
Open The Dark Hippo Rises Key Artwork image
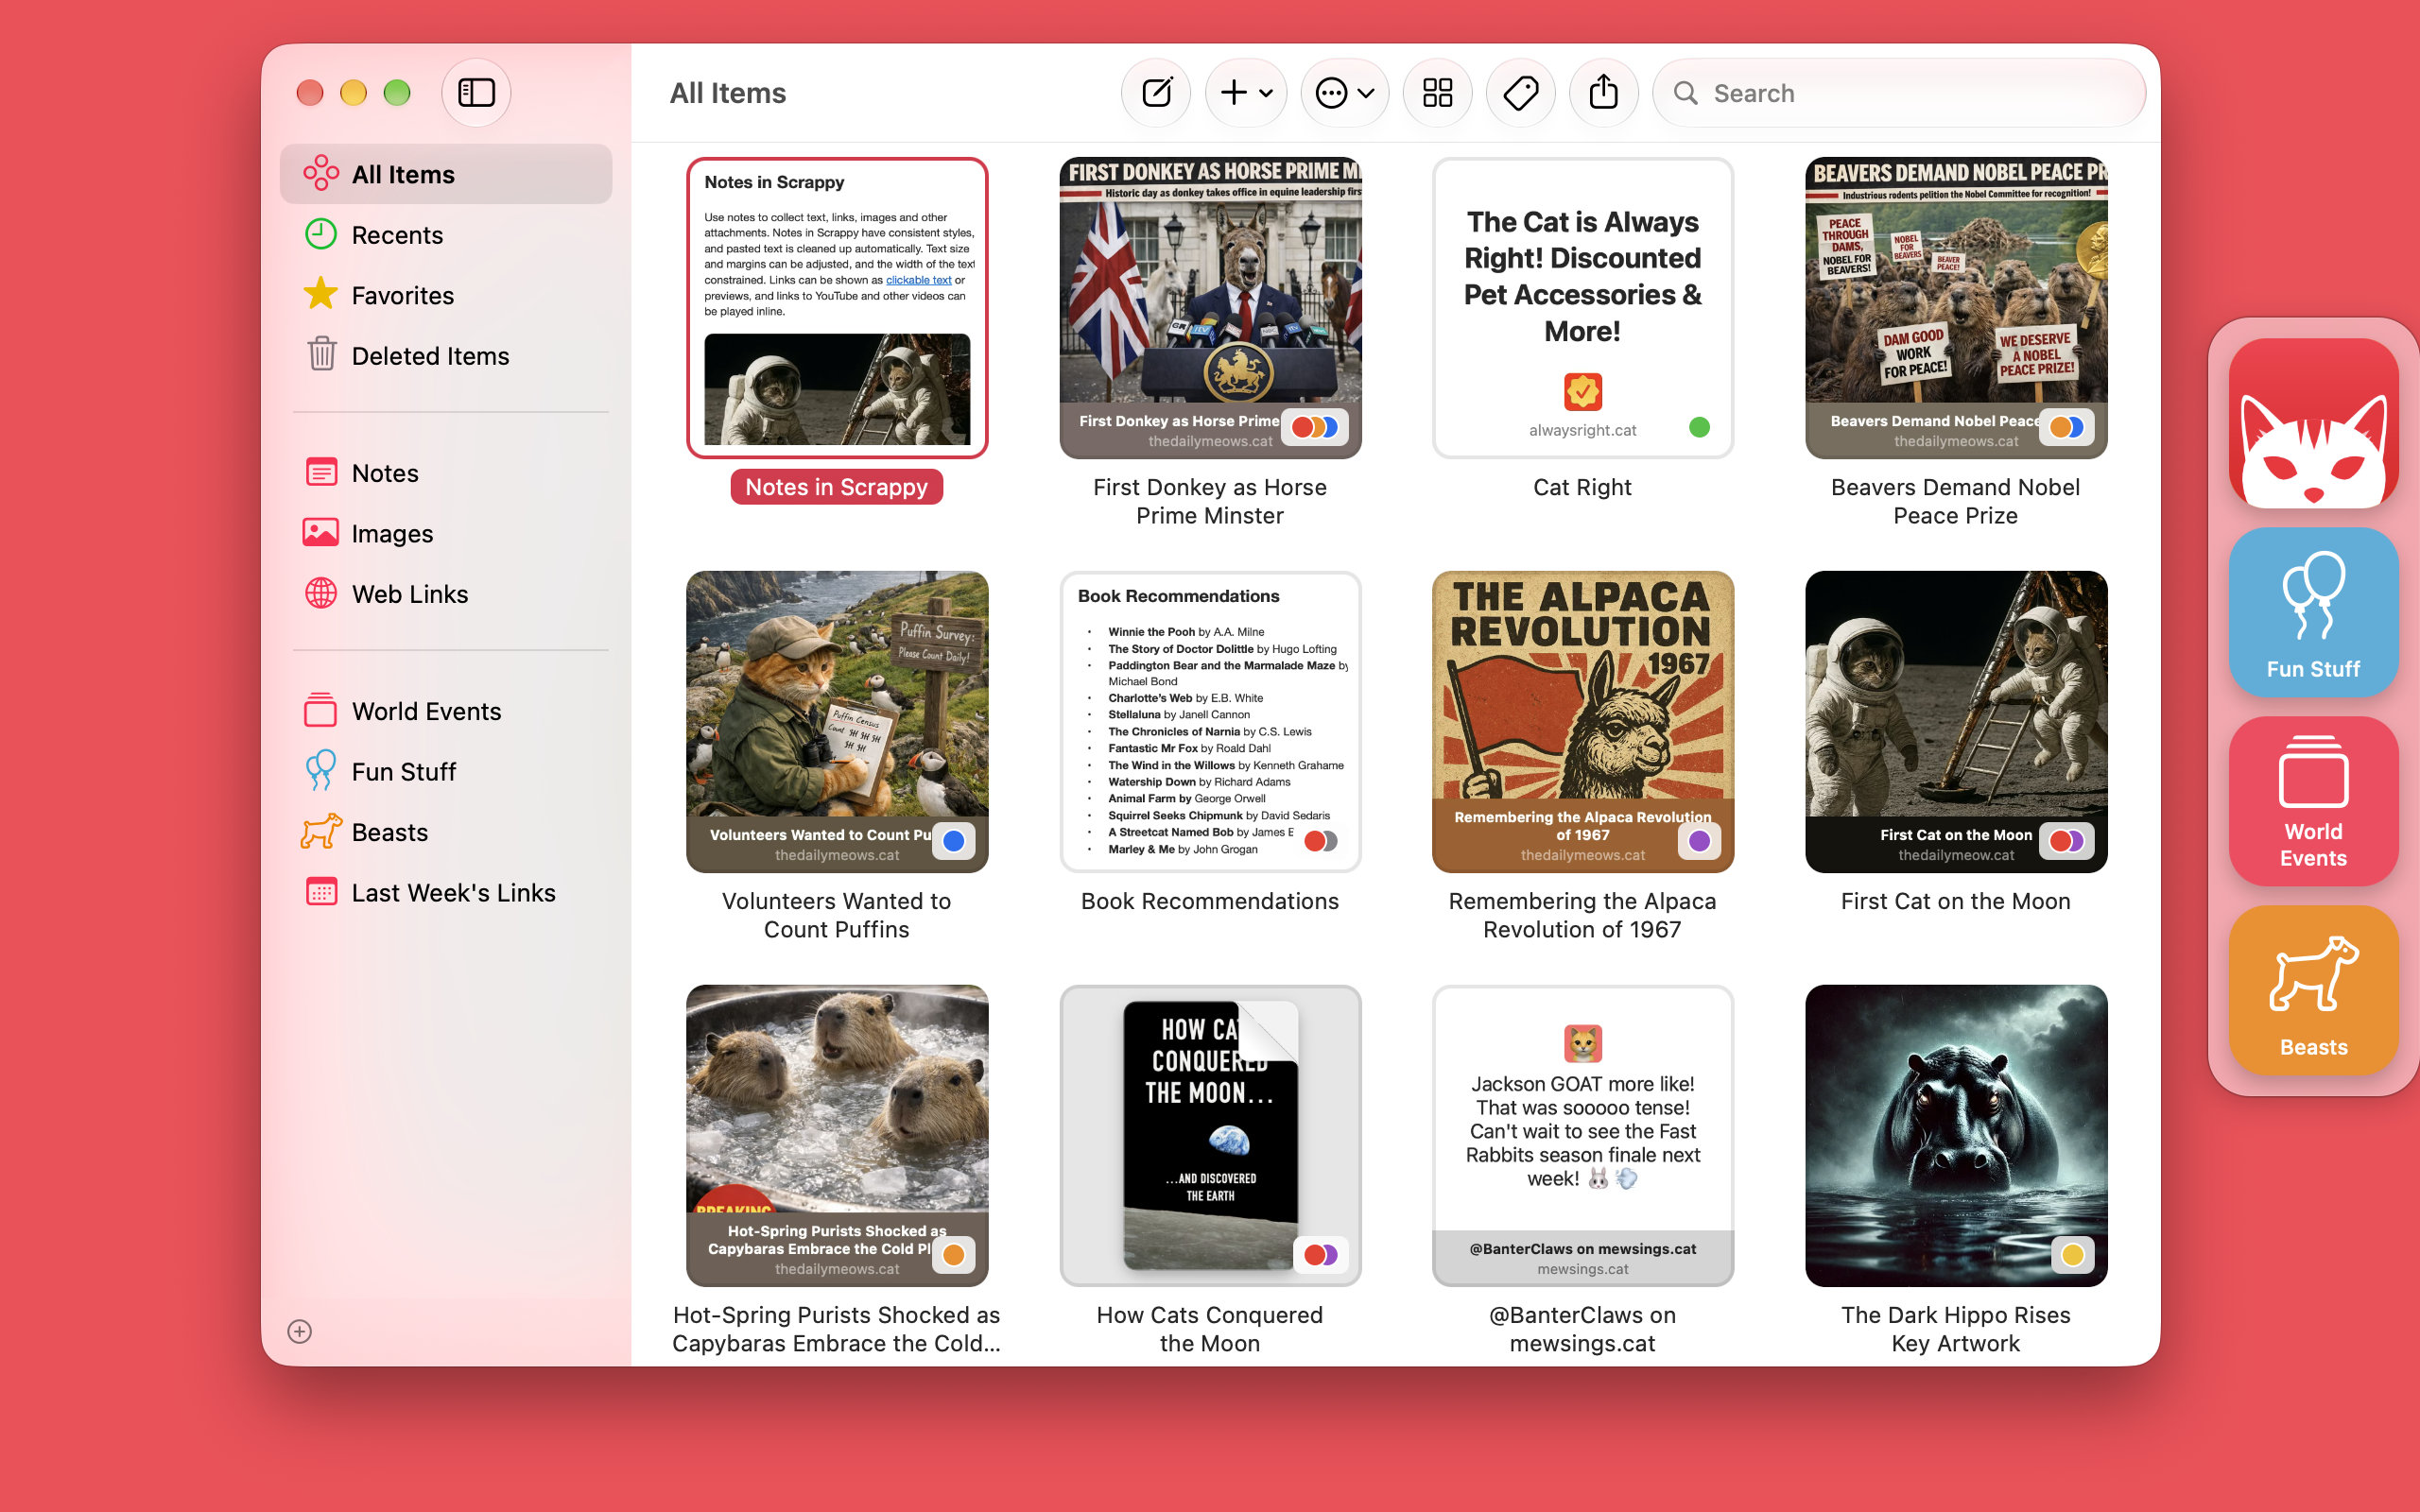[x=1956, y=1136]
